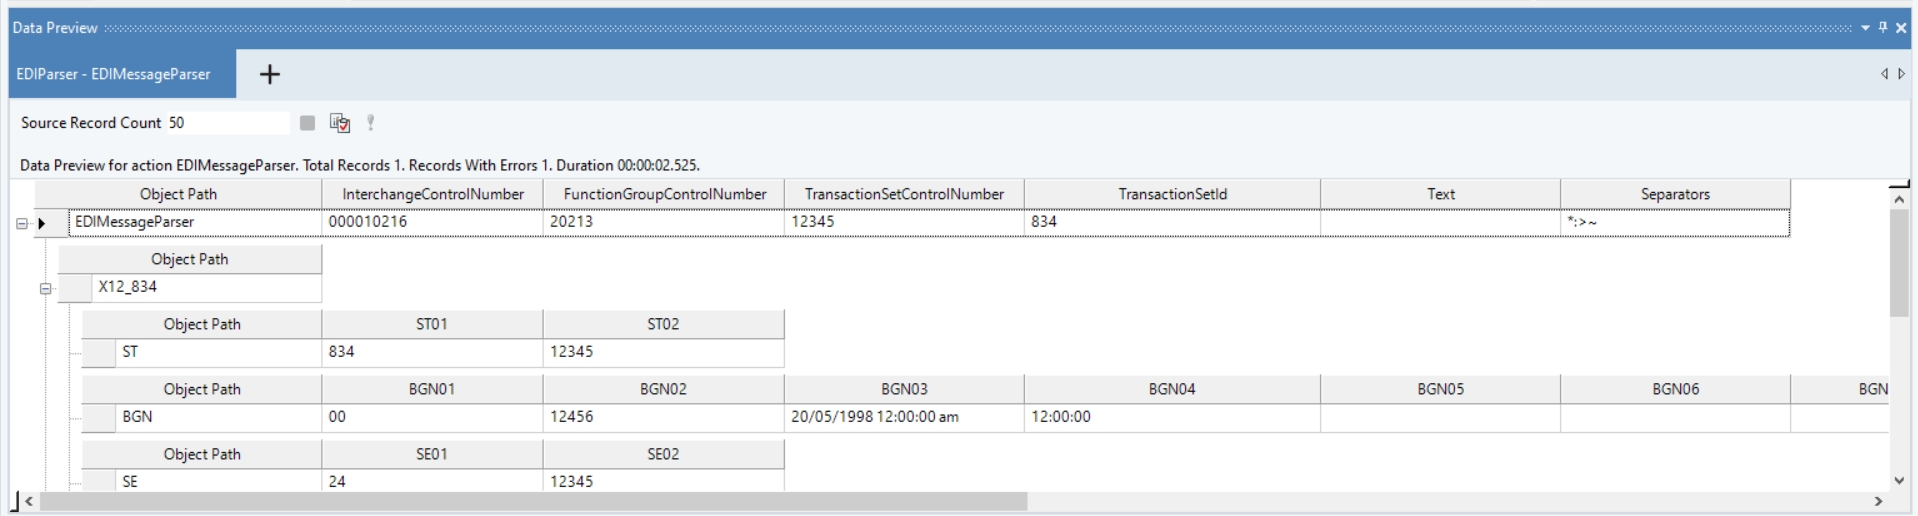Click the SE02 column header

click(663, 454)
